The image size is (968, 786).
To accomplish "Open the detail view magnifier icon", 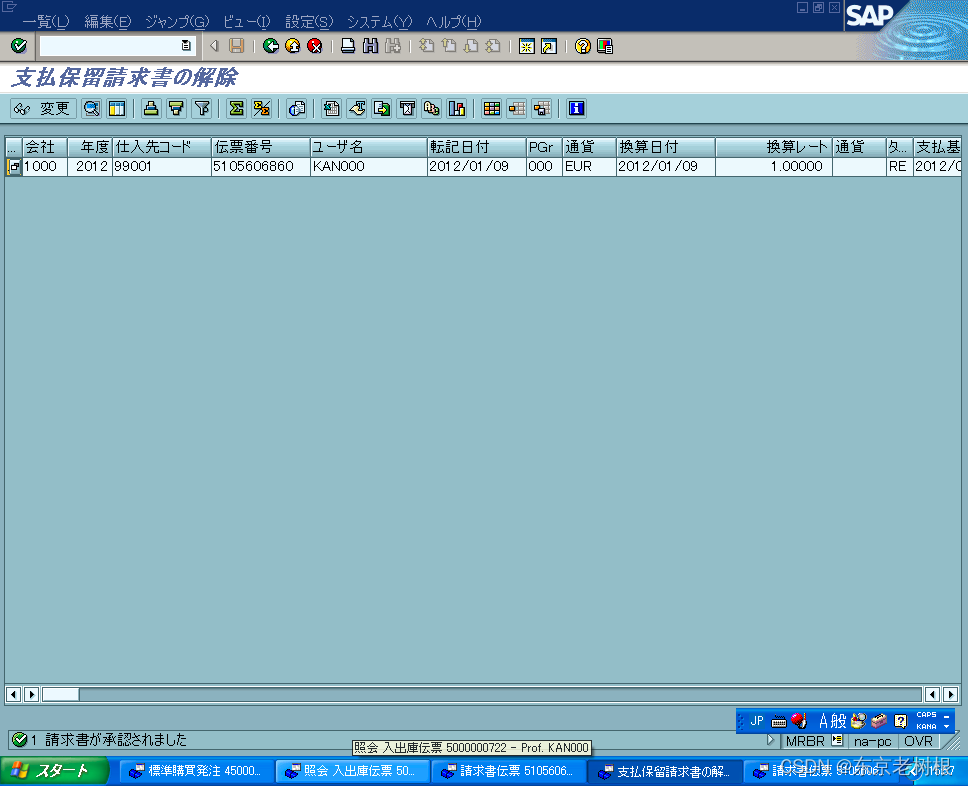I will [92, 109].
